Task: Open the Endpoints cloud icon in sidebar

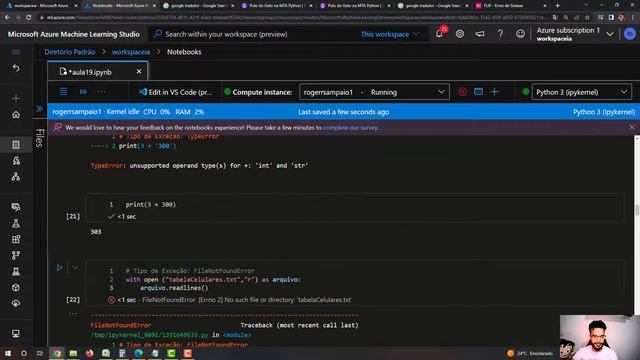Action: [16, 303]
